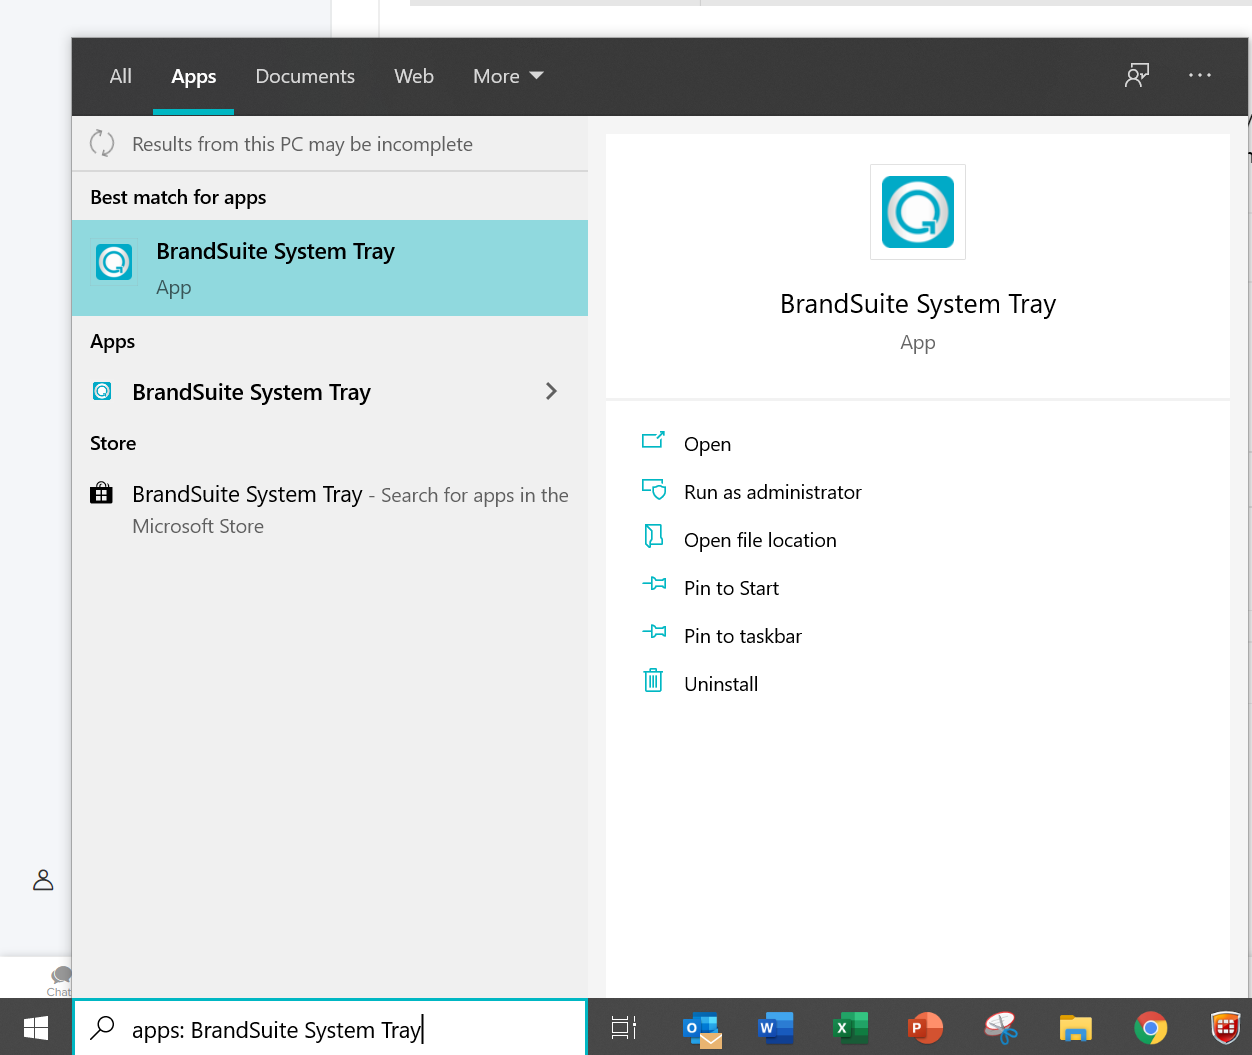Click the Open file location icon
Image resolution: width=1252 pixels, height=1055 pixels.
click(x=653, y=537)
